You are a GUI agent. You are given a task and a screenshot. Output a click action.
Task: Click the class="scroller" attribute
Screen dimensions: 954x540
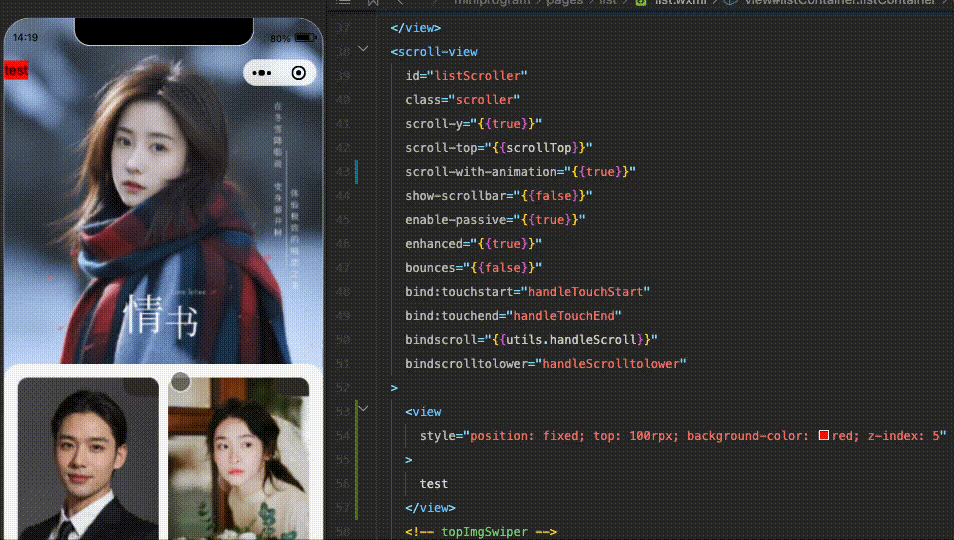[462, 100]
